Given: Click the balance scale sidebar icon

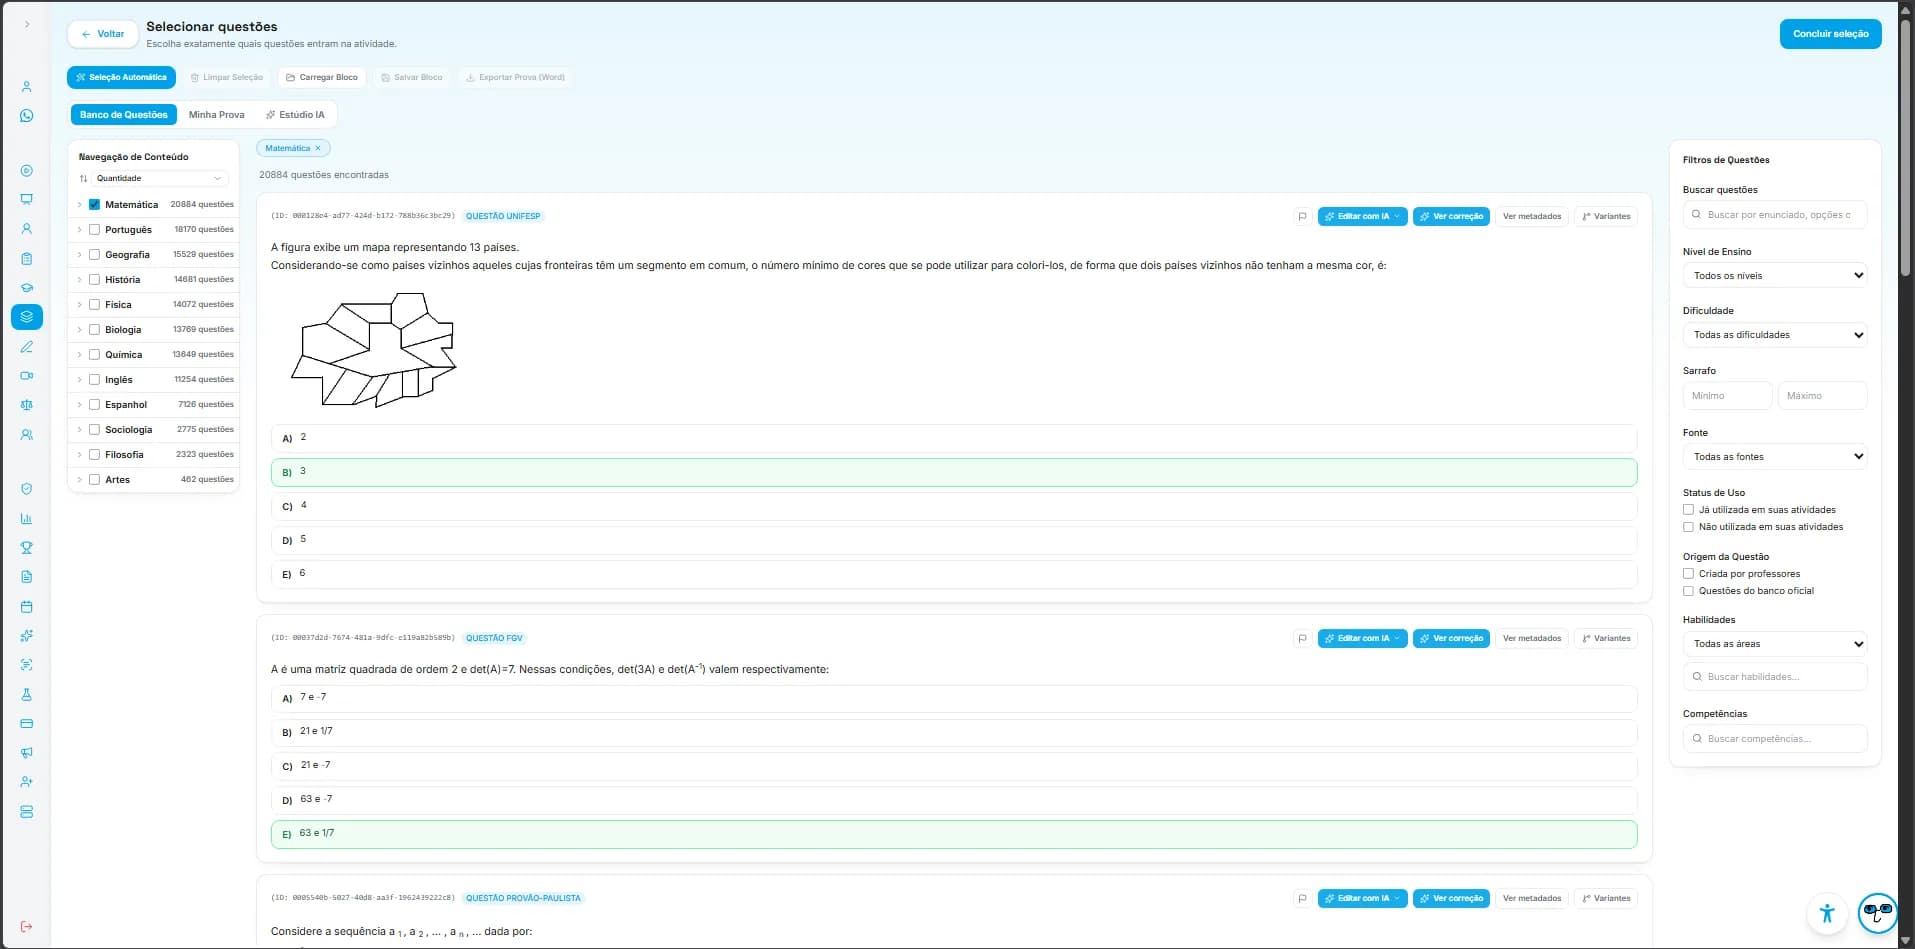Looking at the screenshot, I should [x=26, y=405].
